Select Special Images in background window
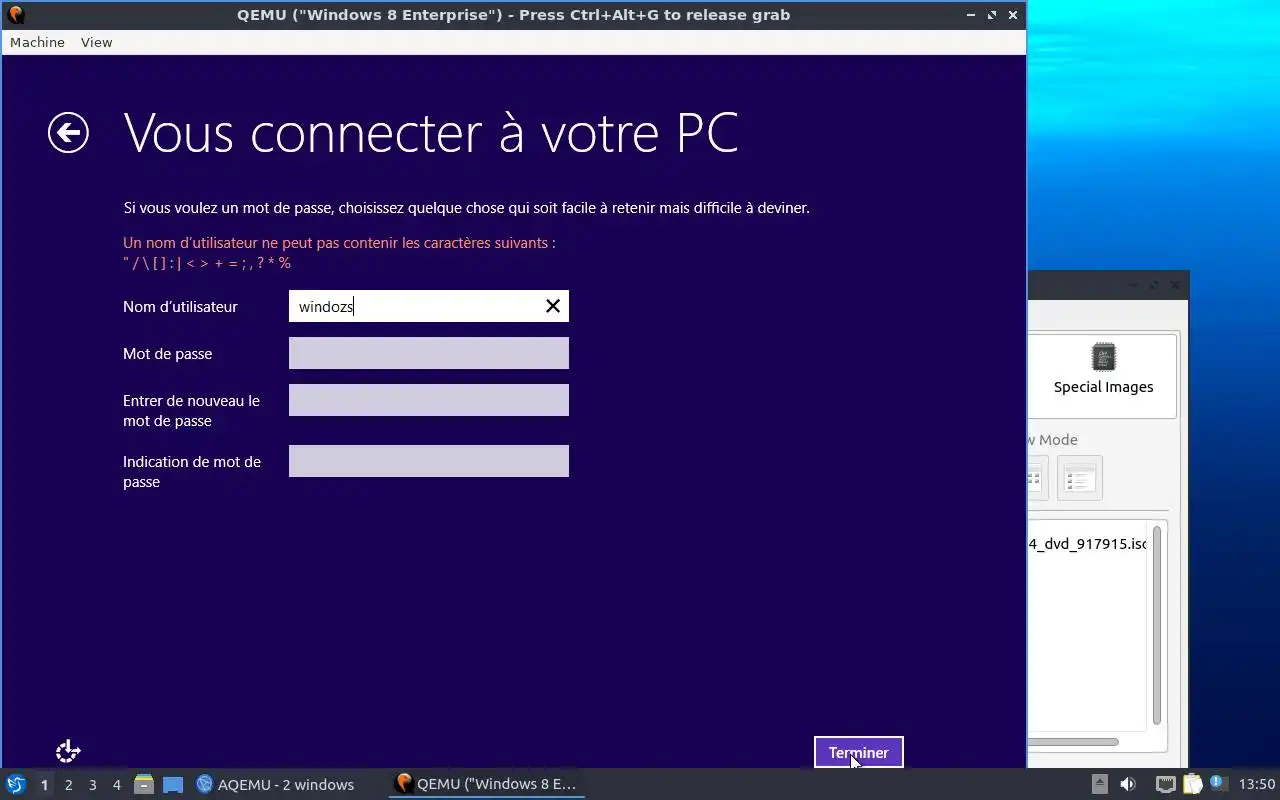The image size is (1280, 800). (x=1103, y=374)
